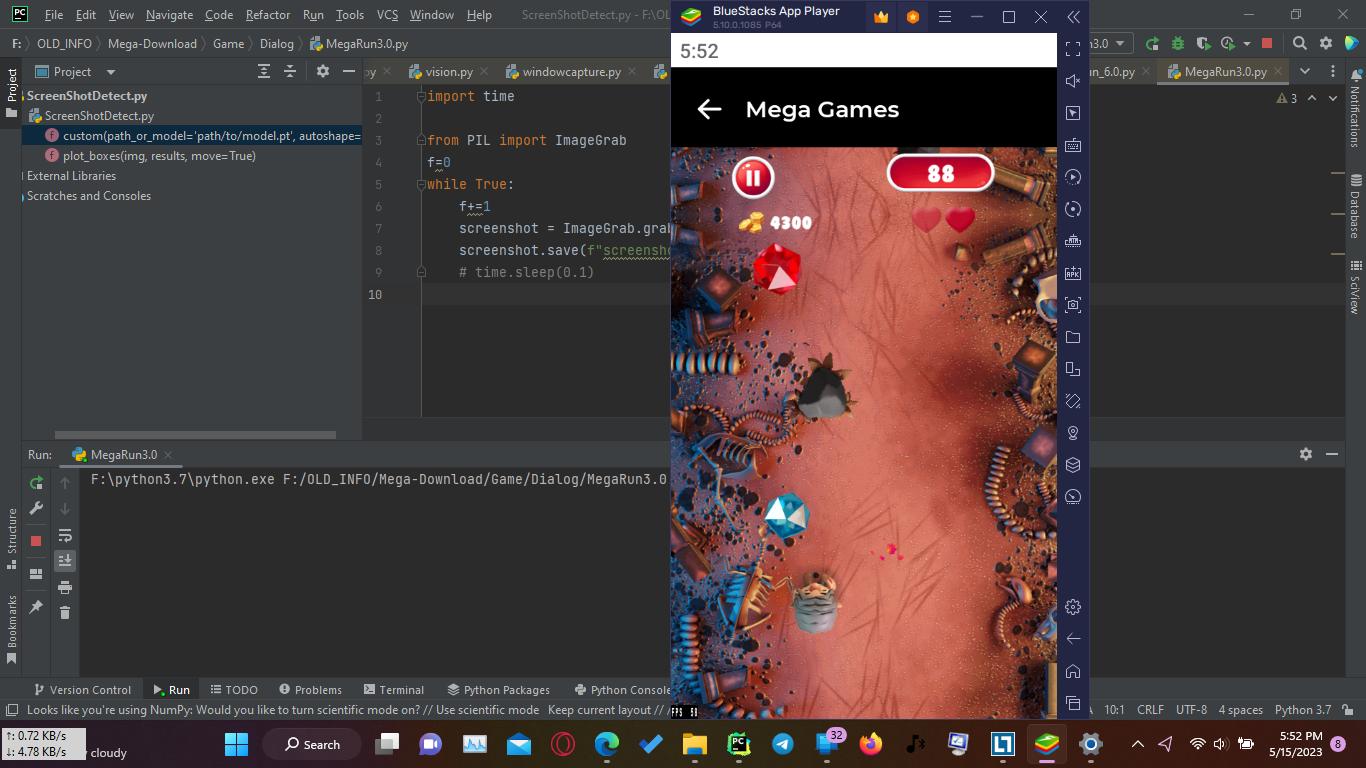
Task: Expand all in the Project panel
Action: [264, 71]
